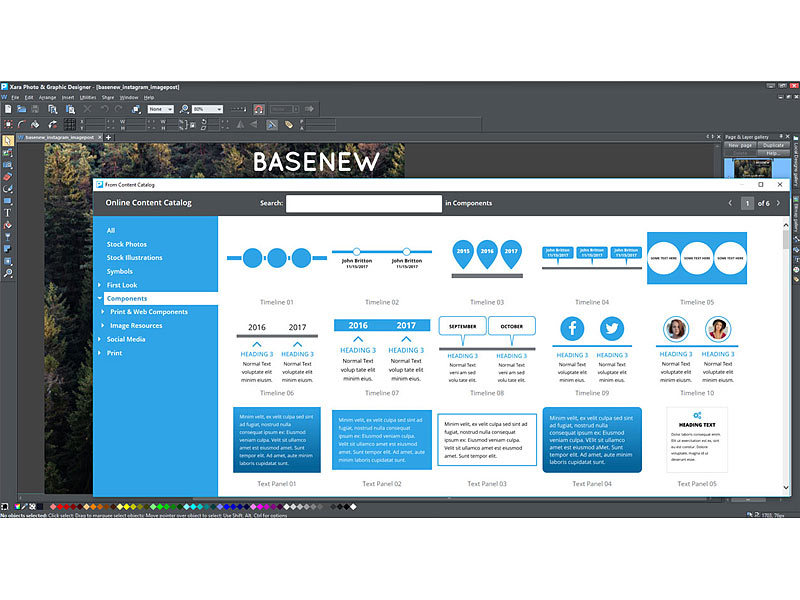Add a new document tab
Screen dimensions: 800x600
[108, 137]
